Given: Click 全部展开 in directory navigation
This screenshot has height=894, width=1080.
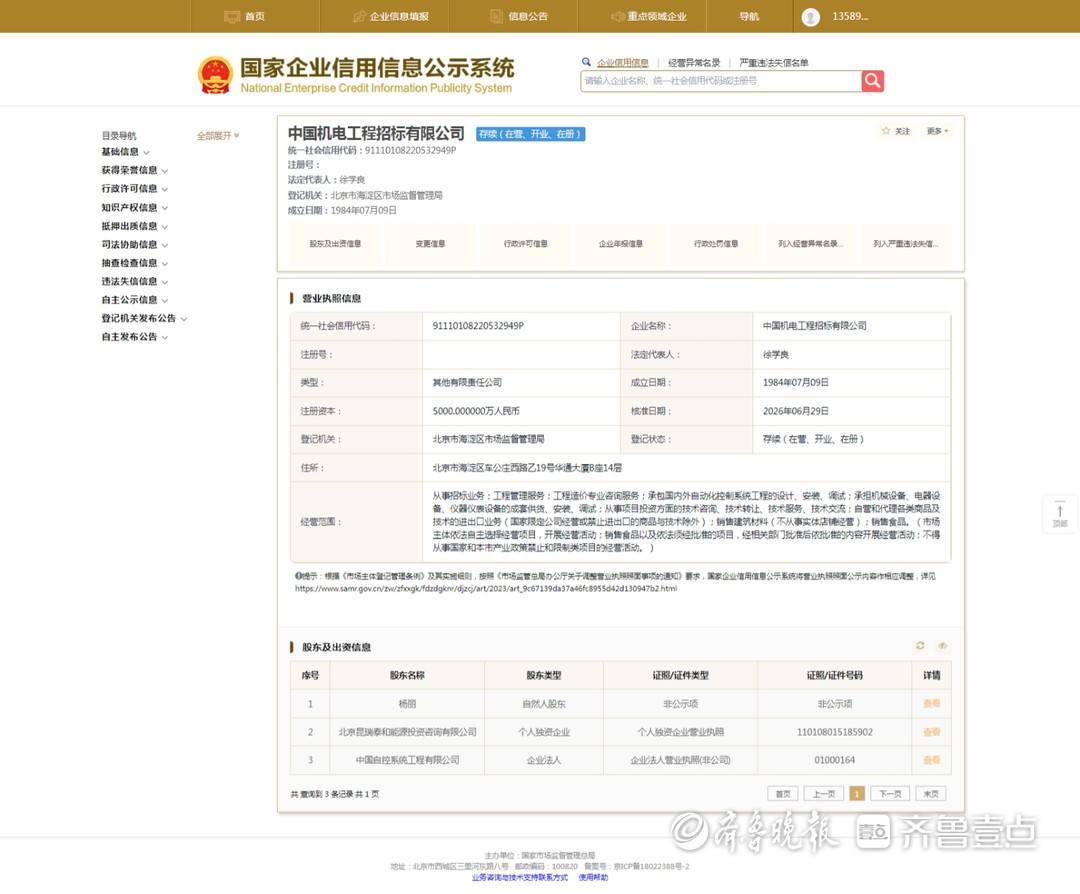Looking at the screenshot, I should point(218,136).
